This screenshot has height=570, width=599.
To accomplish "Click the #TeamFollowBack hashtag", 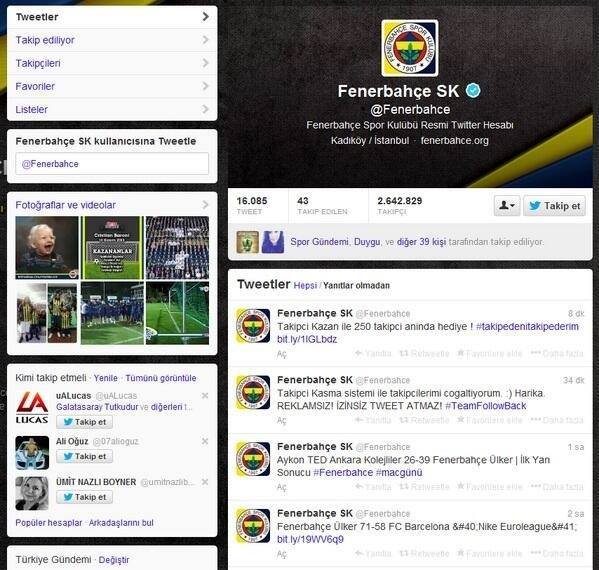I will (x=486, y=406).
